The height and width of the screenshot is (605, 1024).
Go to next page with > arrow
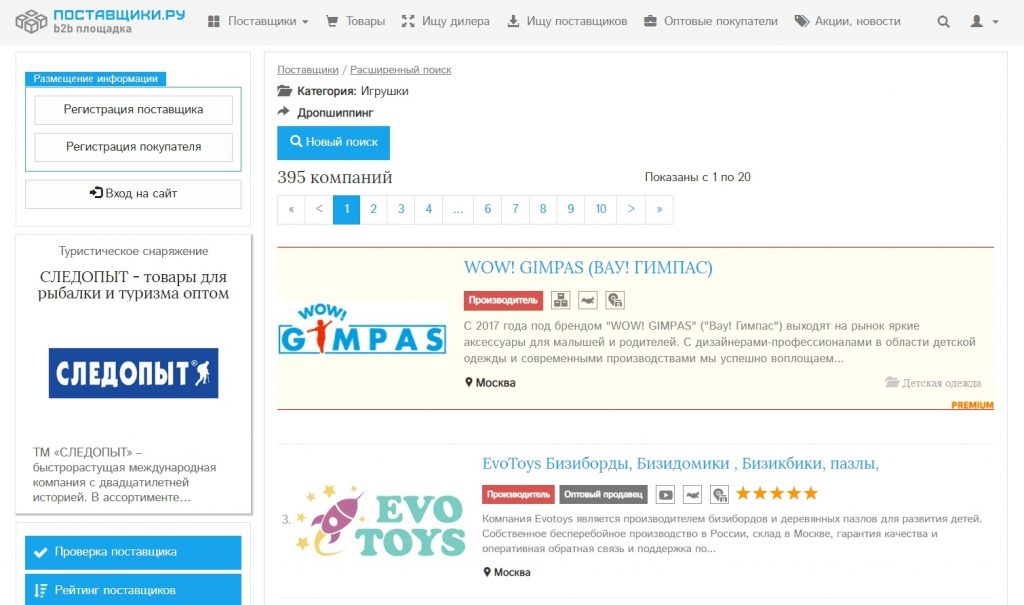pos(631,210)
